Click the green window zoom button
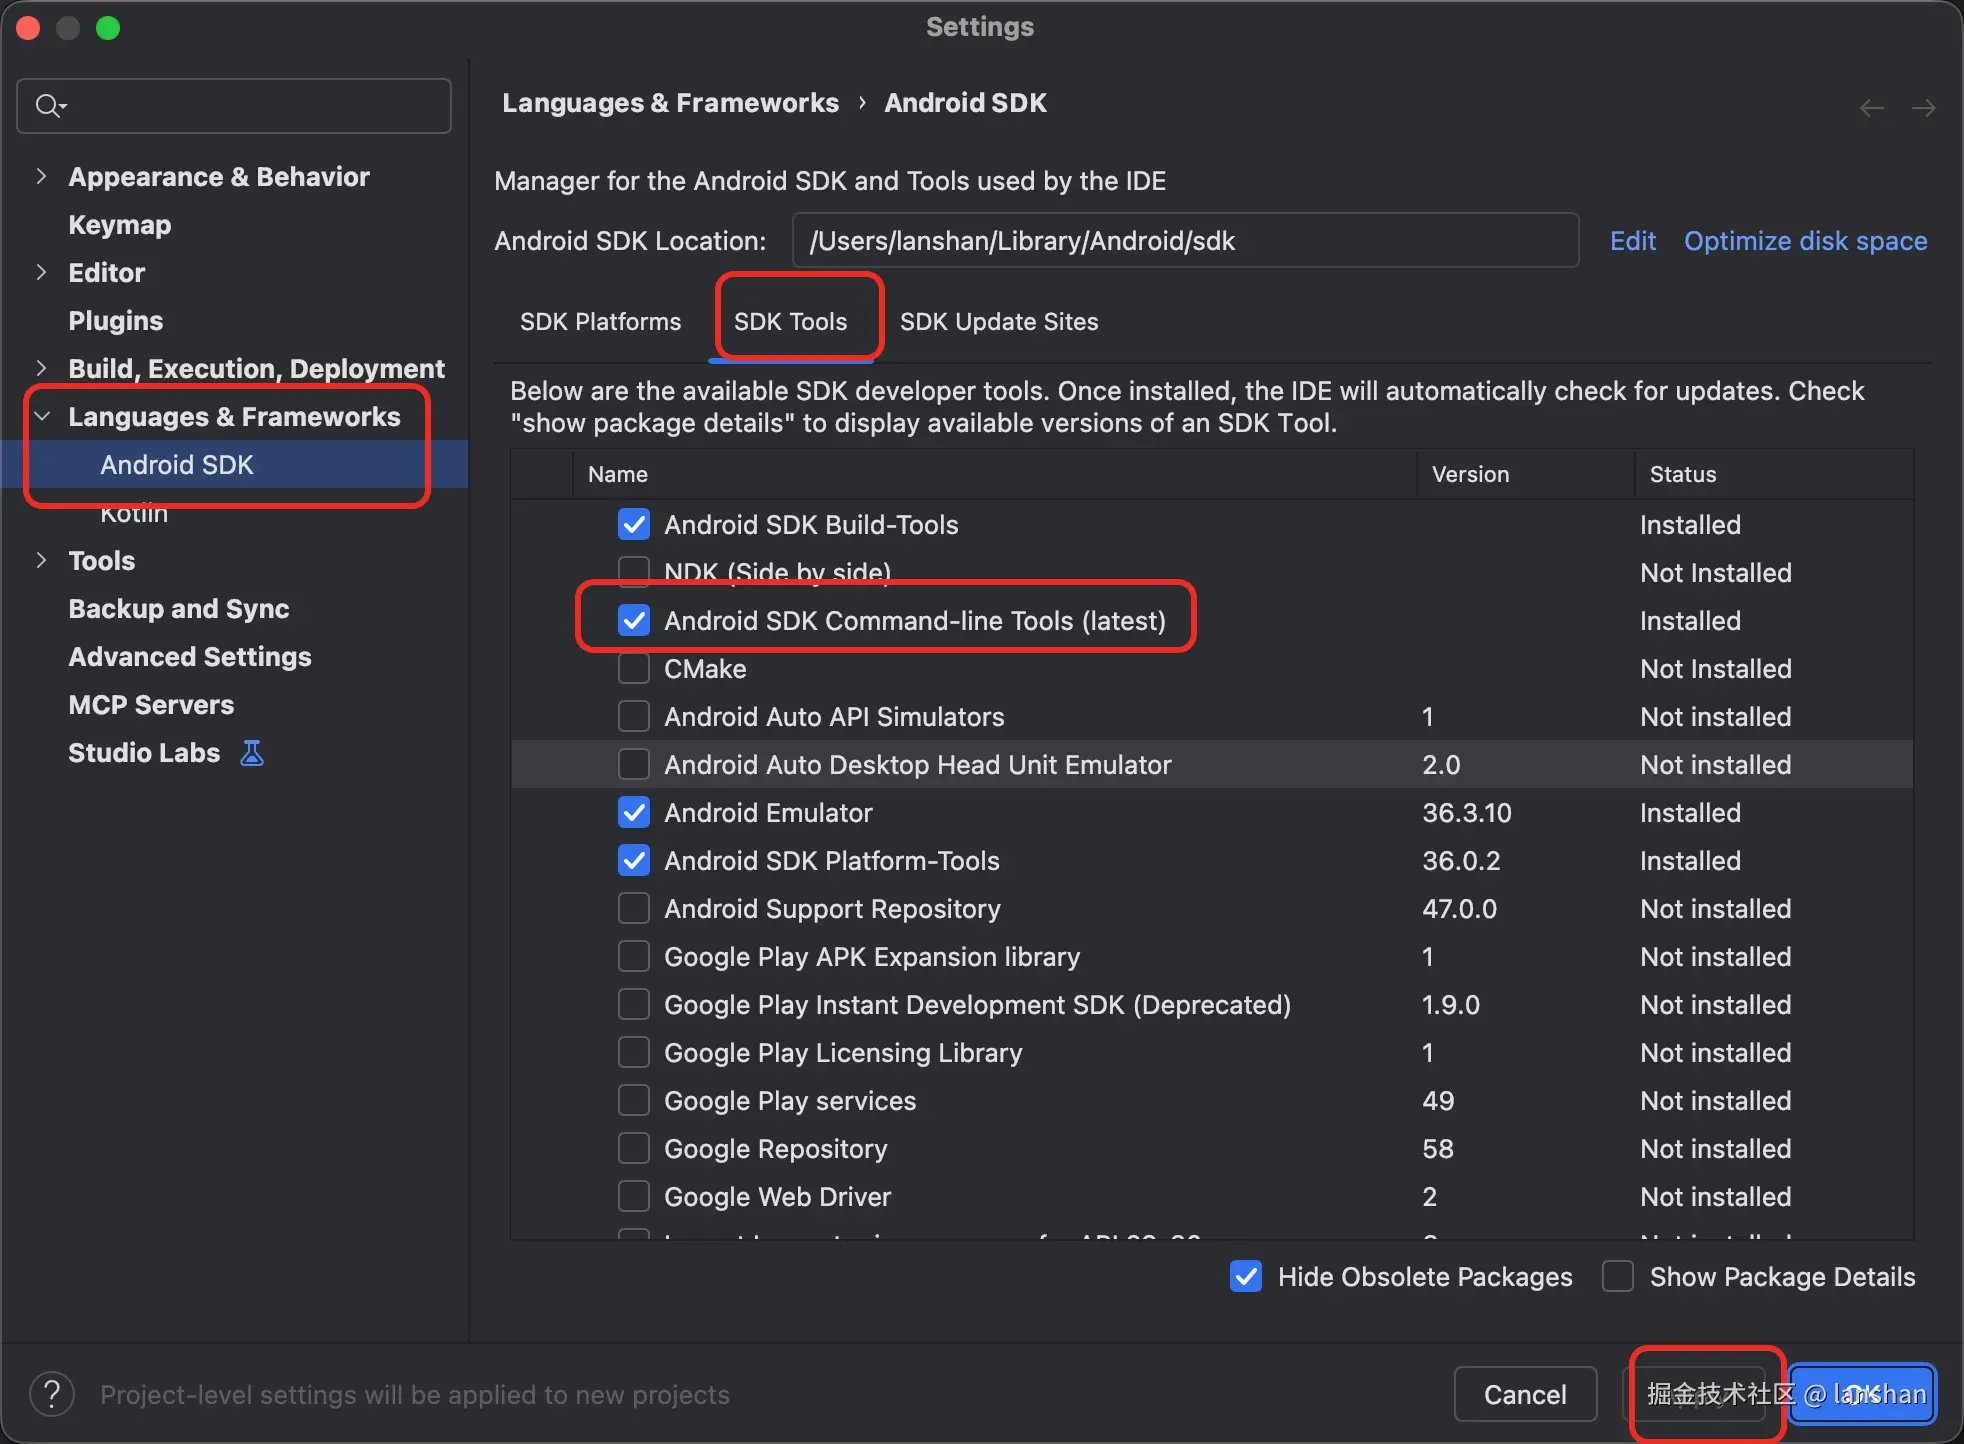1964x1444 pixels. (x=108, y=28)
